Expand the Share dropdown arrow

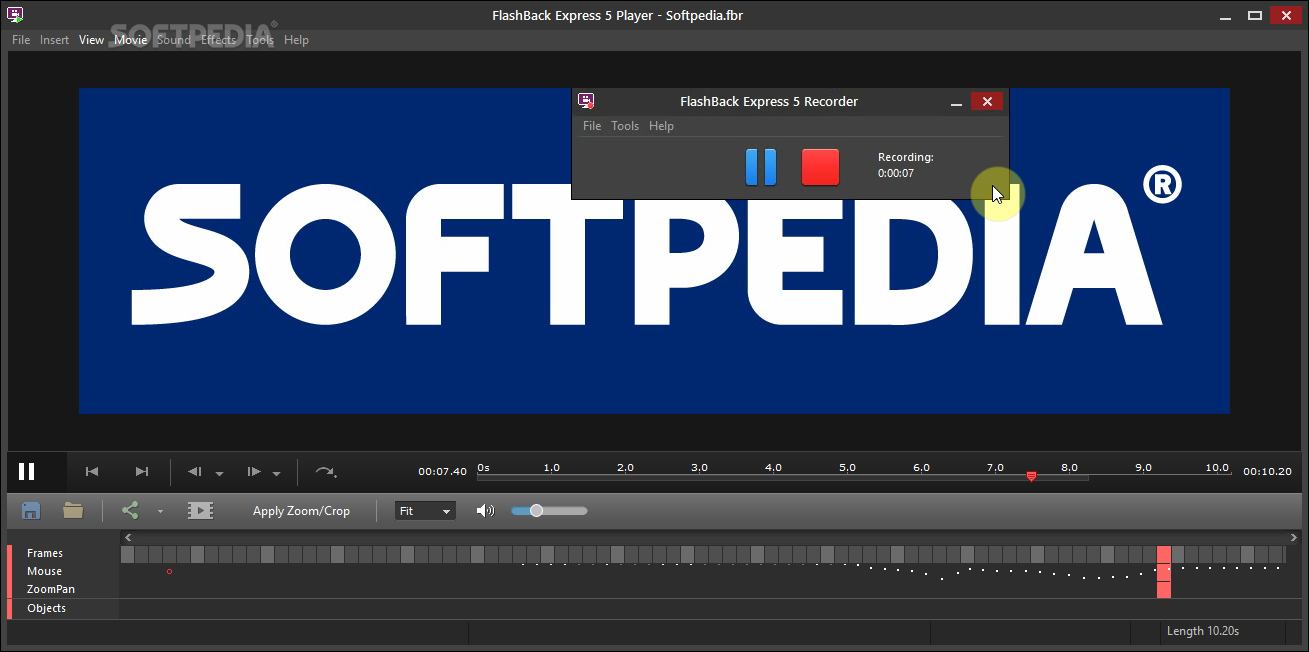[160, 512]
